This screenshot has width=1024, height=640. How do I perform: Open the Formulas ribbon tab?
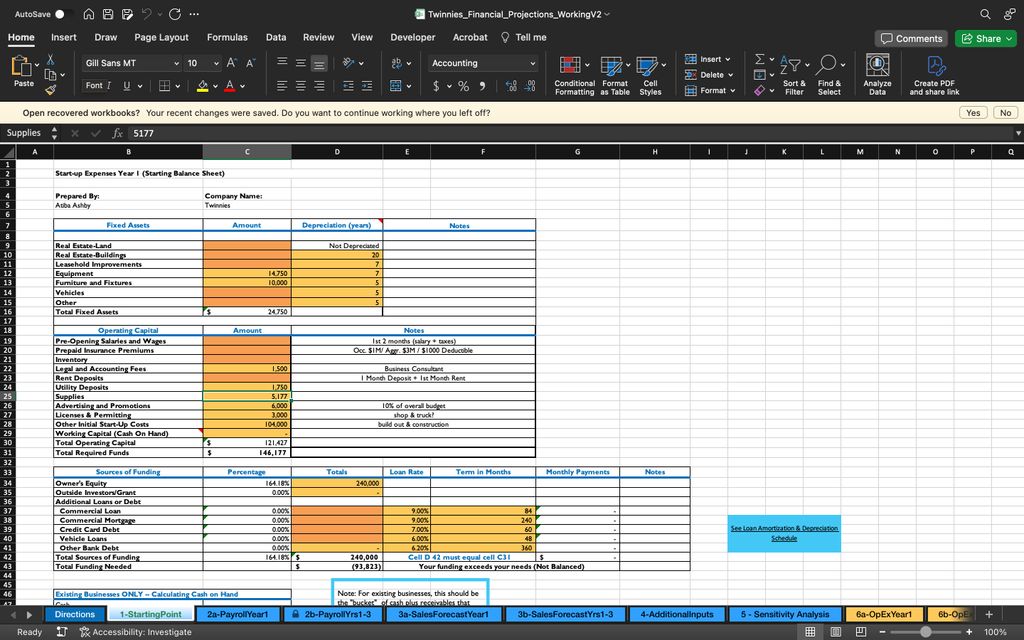[x=227, y=37]
